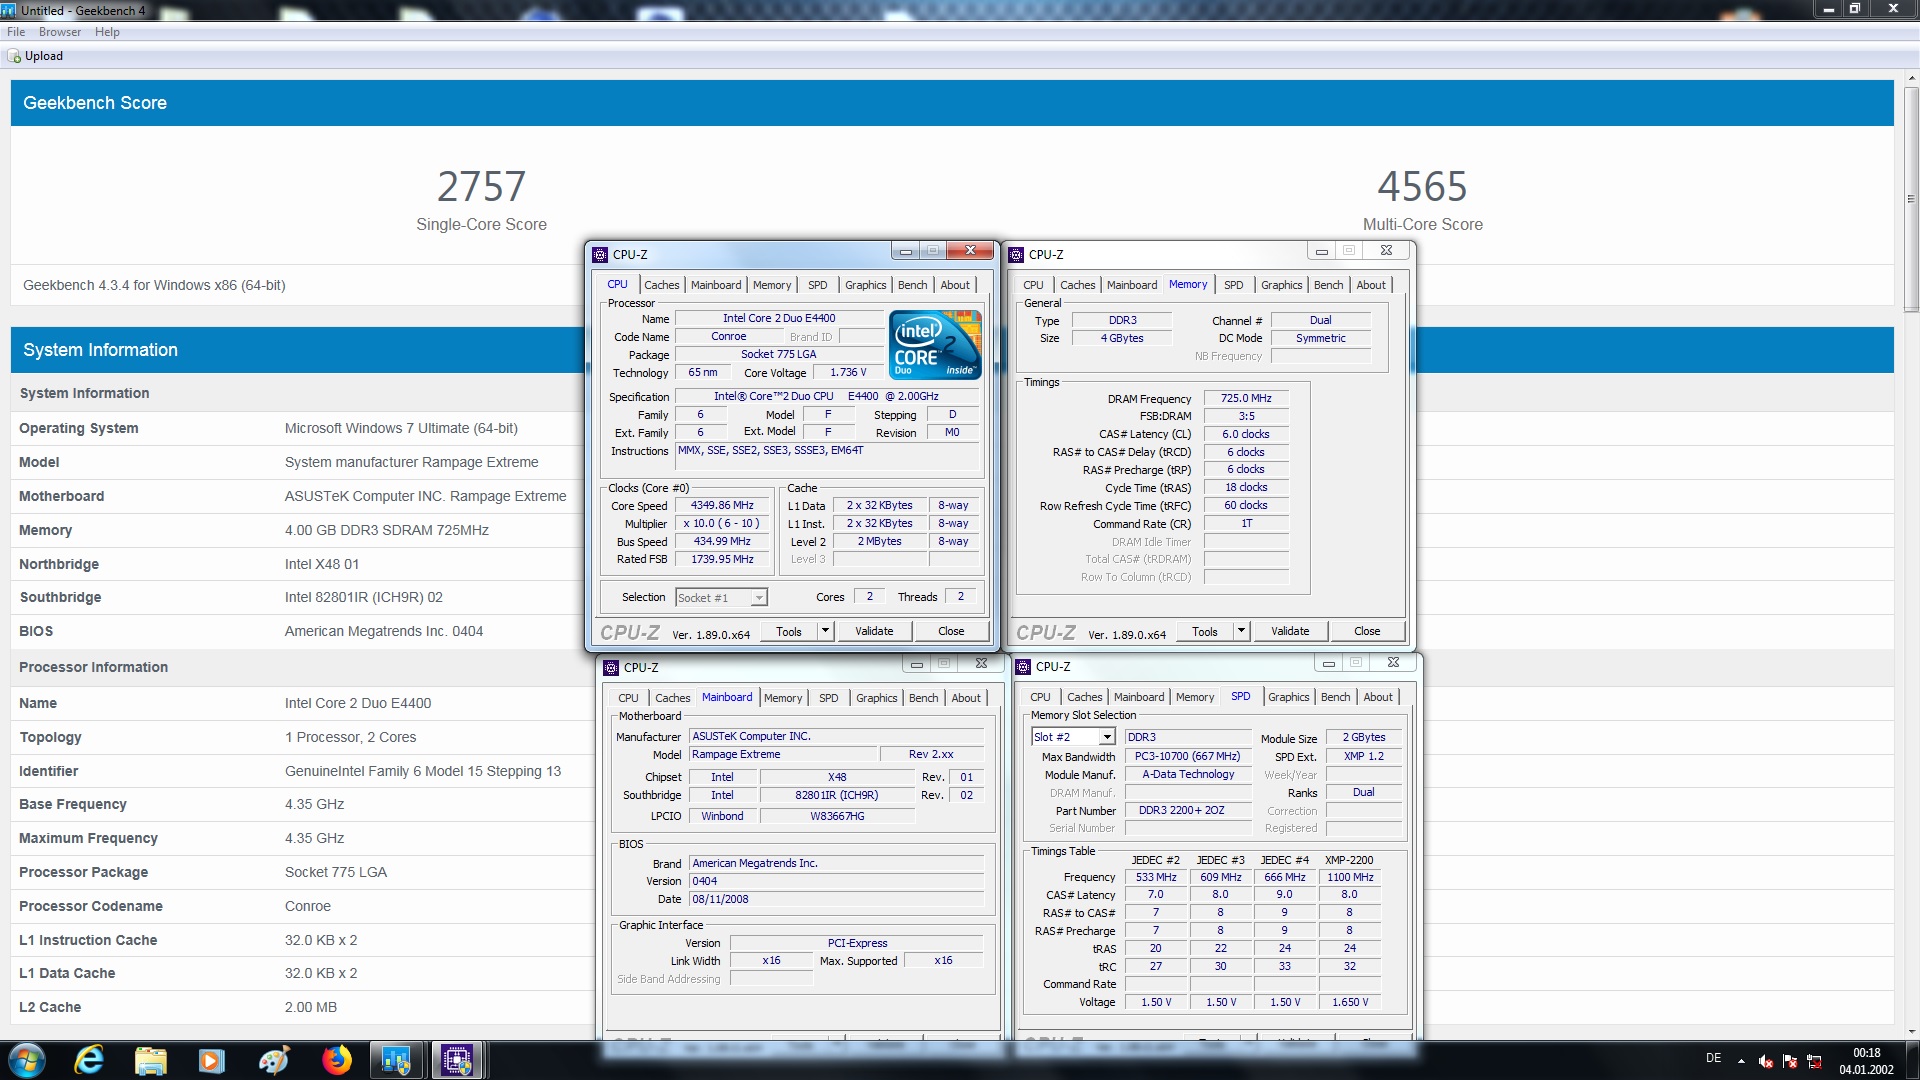Click the DE language indicator
Viewport: 1920px width, 1080px height.
point(1713,1058)
